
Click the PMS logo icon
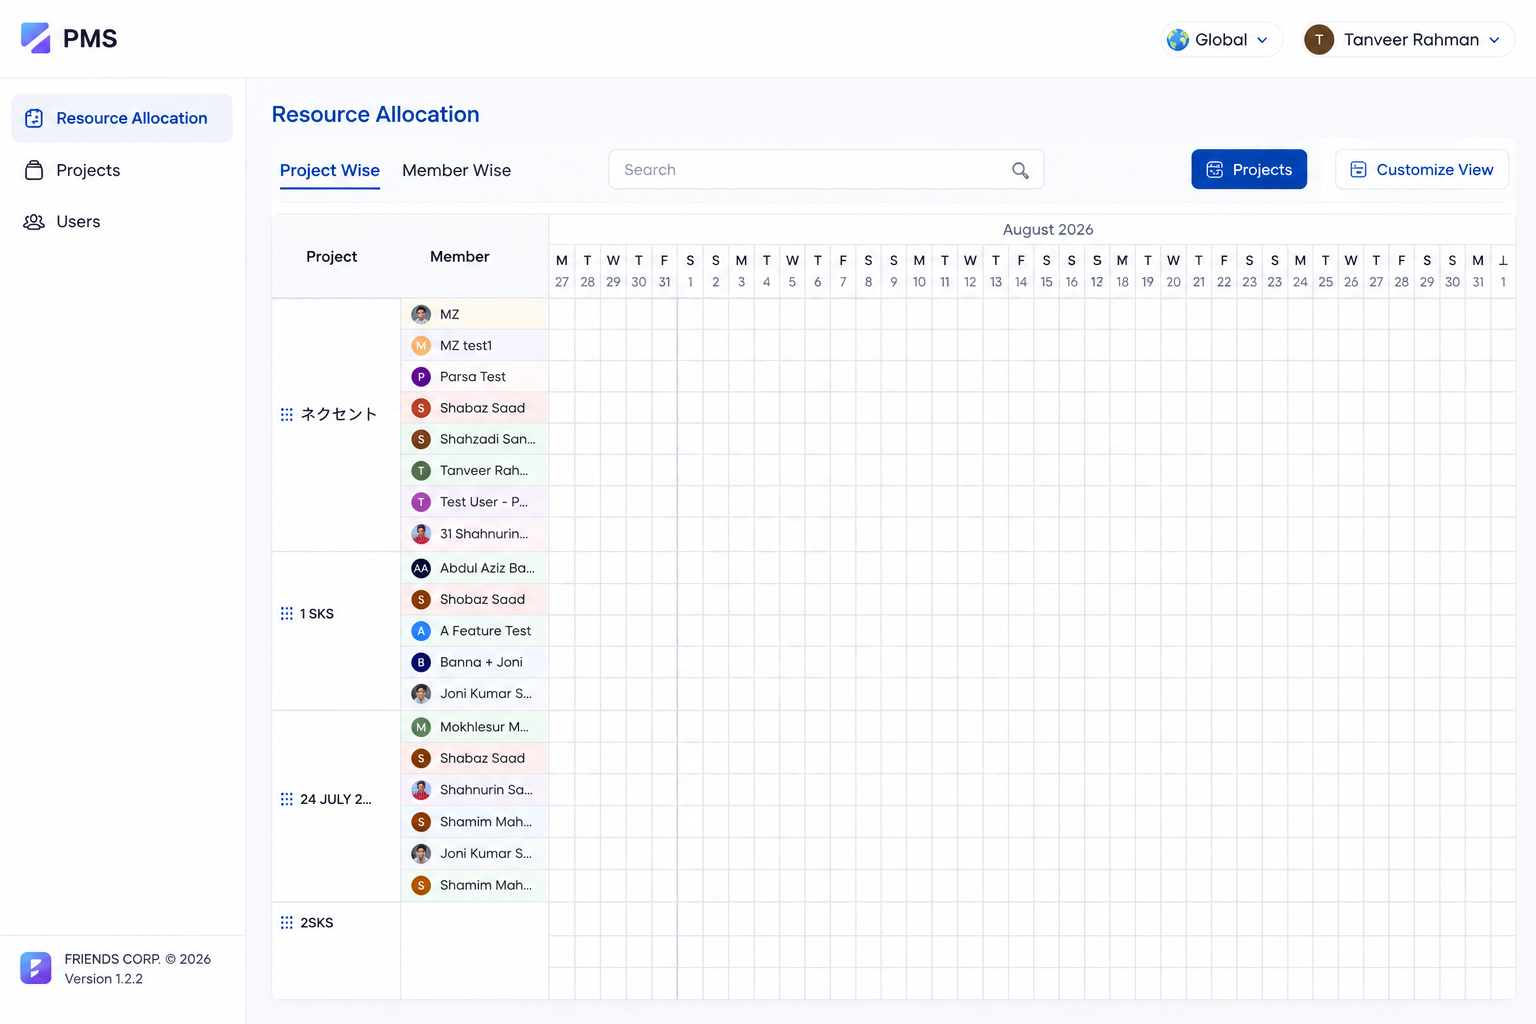click(x=35, y=38)
